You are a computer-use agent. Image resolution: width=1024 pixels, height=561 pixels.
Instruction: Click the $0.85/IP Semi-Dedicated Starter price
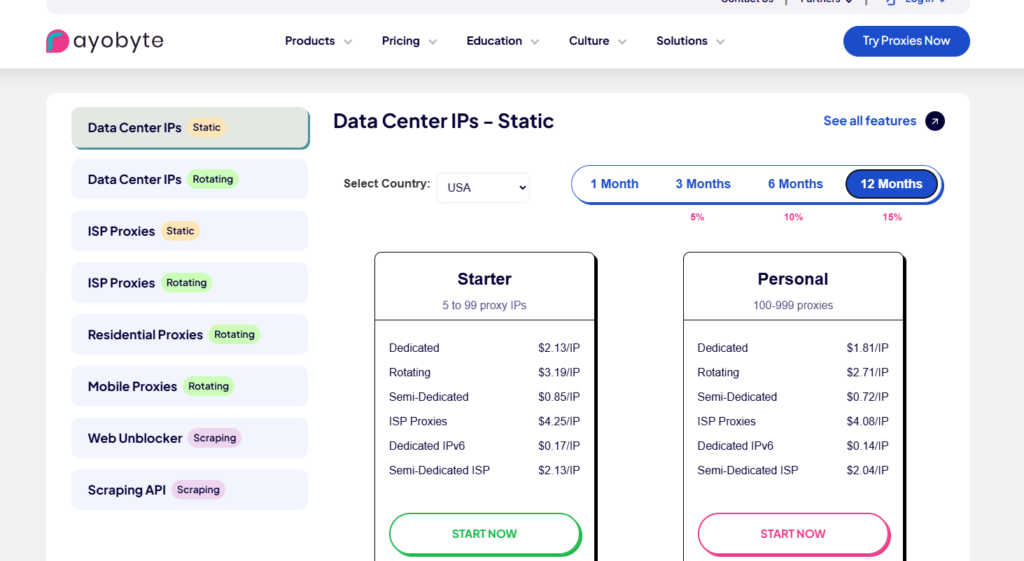(x=559, y=397)
